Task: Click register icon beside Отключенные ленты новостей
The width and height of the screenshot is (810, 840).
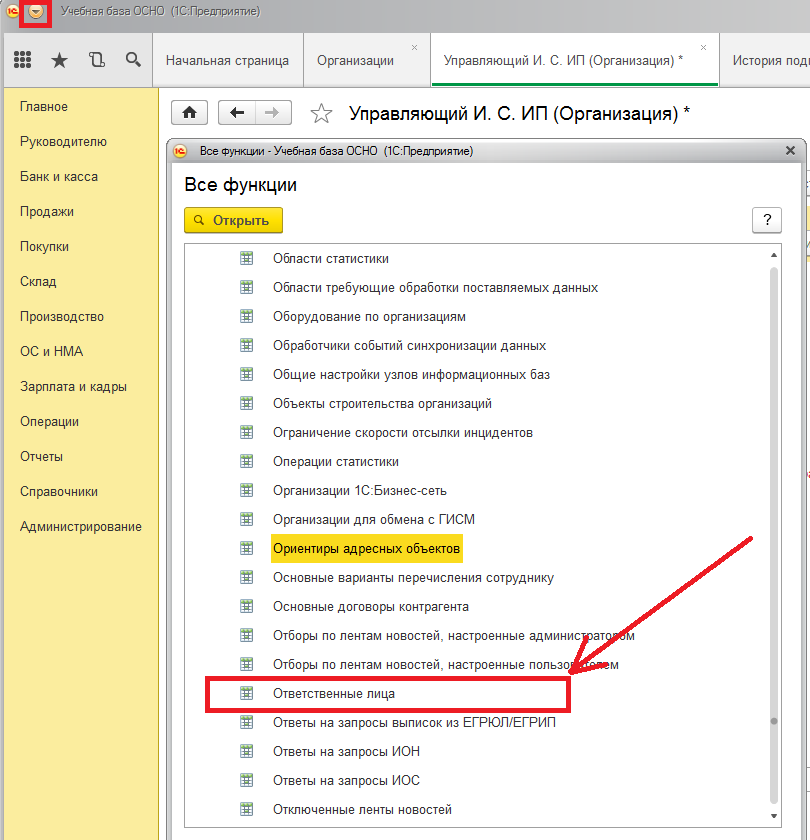Action: [x=246, y=808]
